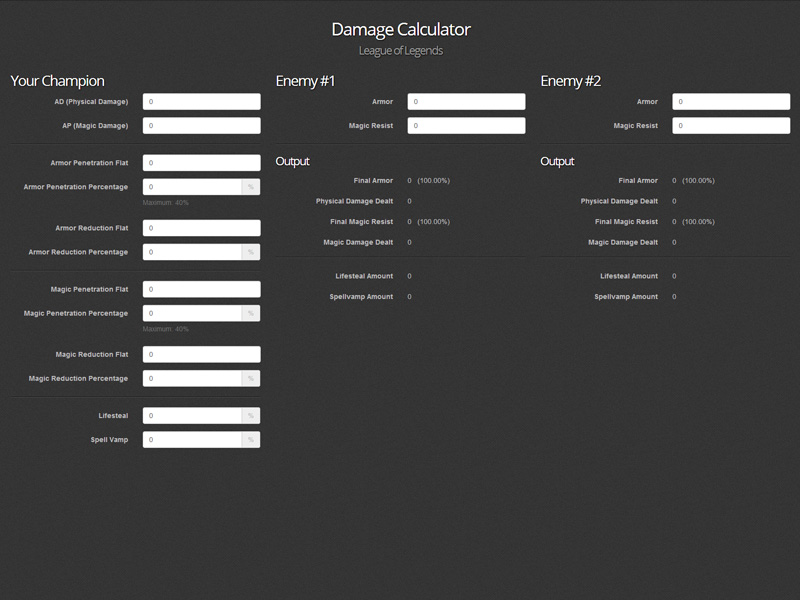Screen dimensions: 800x600
Task: Click Enemy #1 Physical Damage Dealt label
Action: tap(354, 201)
